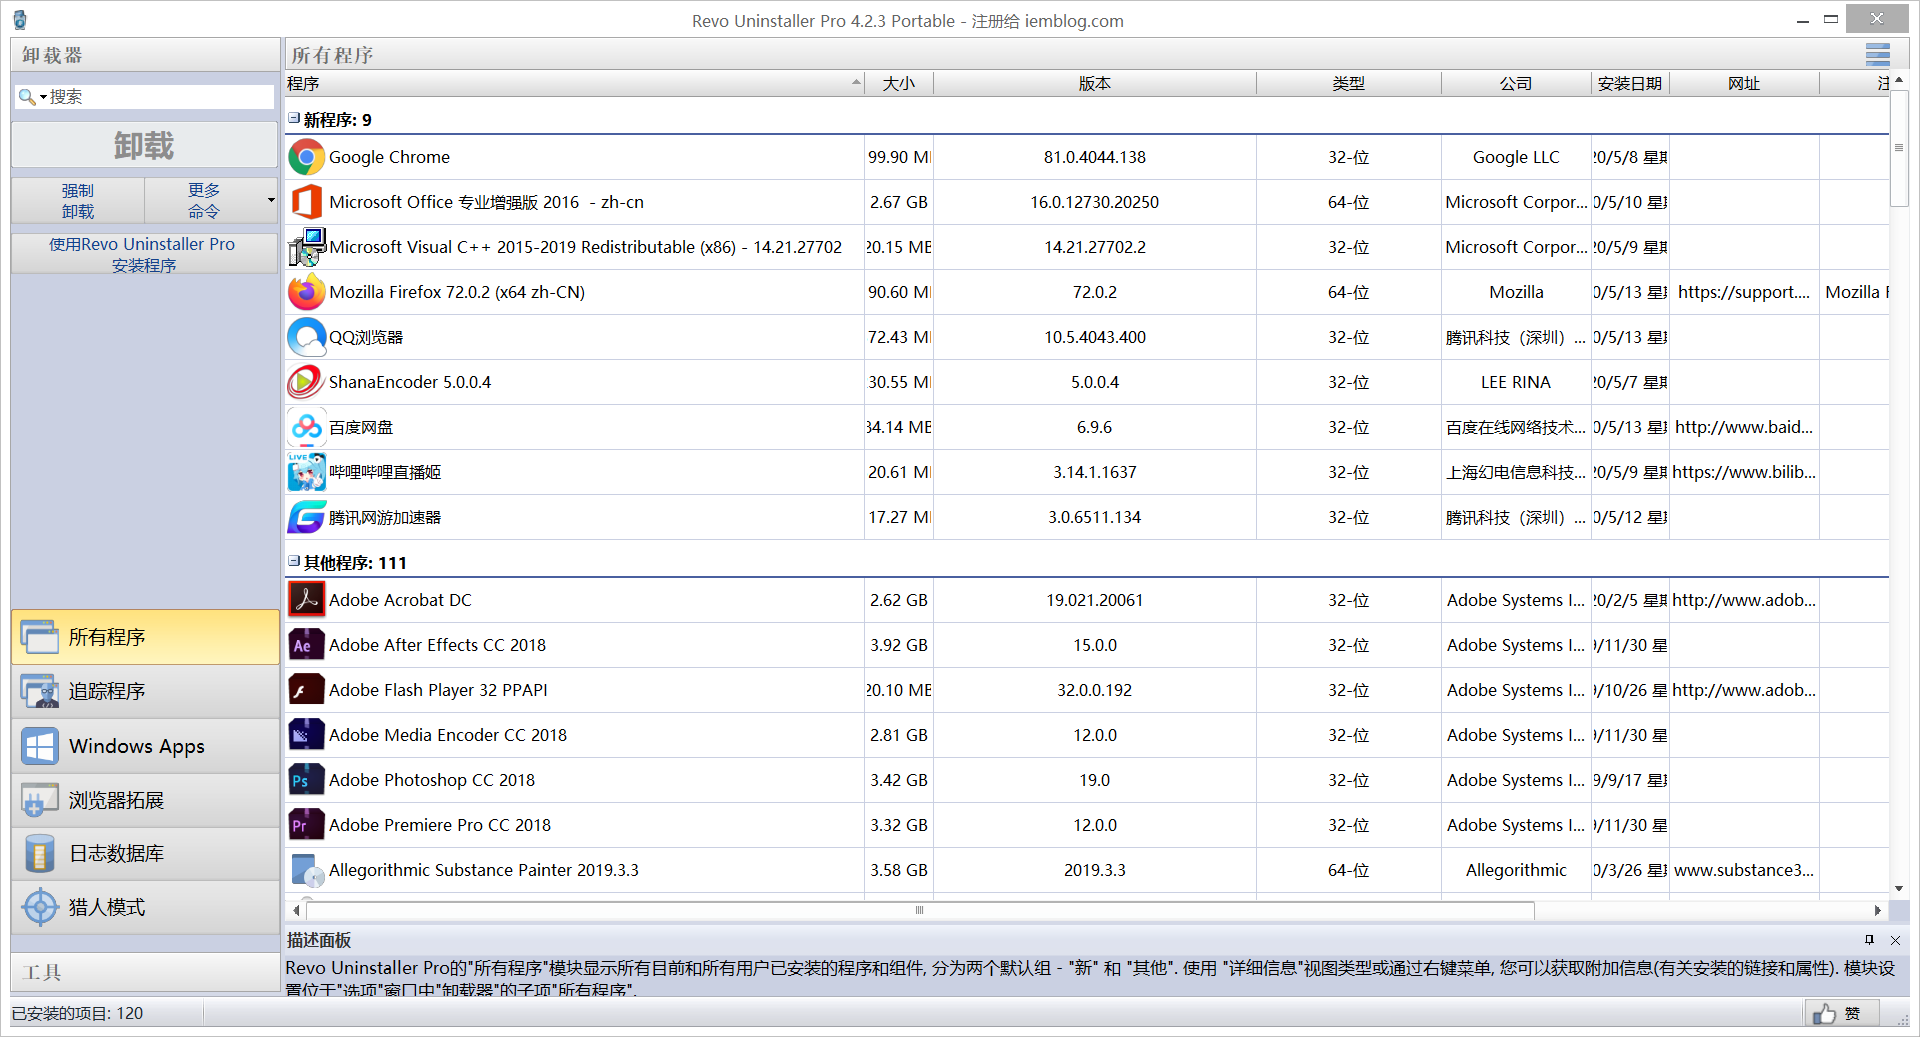The width and height of the screenshot is (1920, 1037).
Task: Click the vertical scrollbar thumb
Action: pos(1899,148)
